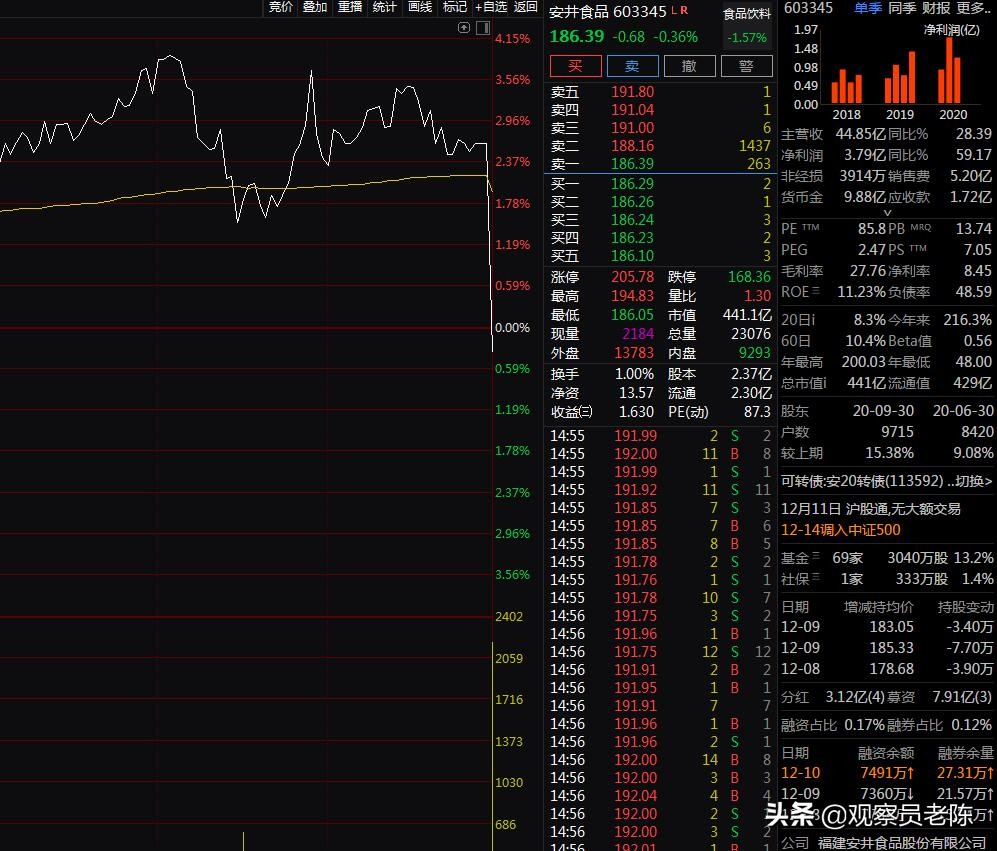
Task: Click the 募资 value 7.91亿(3)
Action: (x=962, y=697)
